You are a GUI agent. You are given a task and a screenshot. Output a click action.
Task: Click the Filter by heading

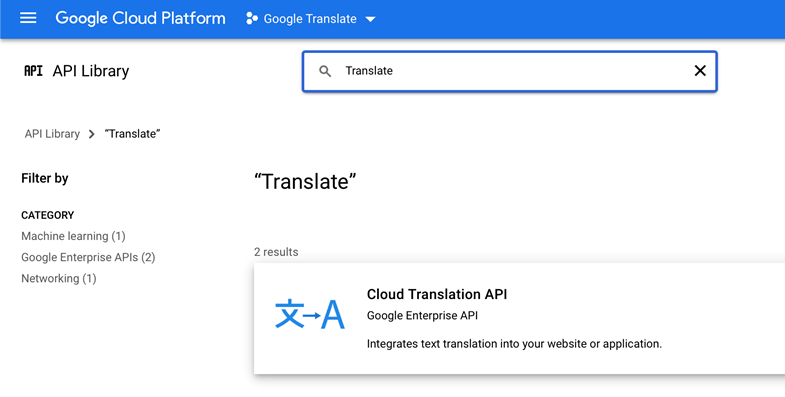[45, 178]
